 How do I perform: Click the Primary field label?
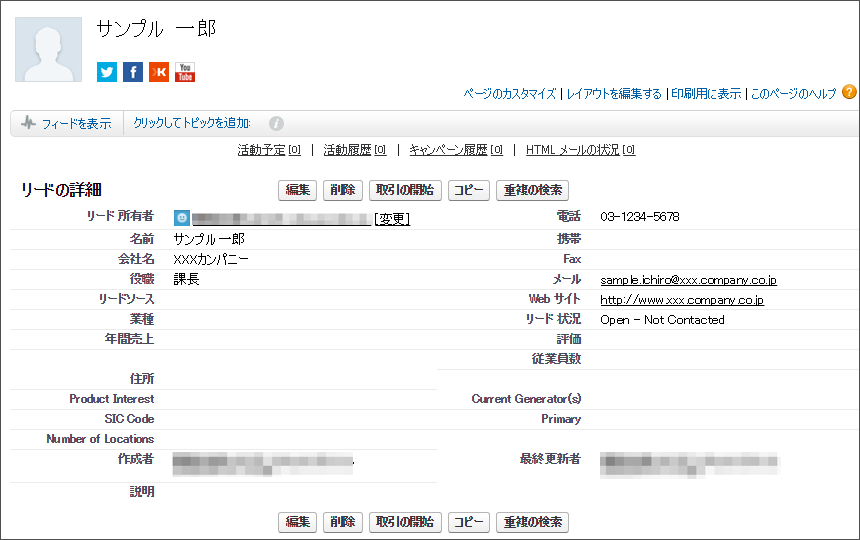pos(561,419)
